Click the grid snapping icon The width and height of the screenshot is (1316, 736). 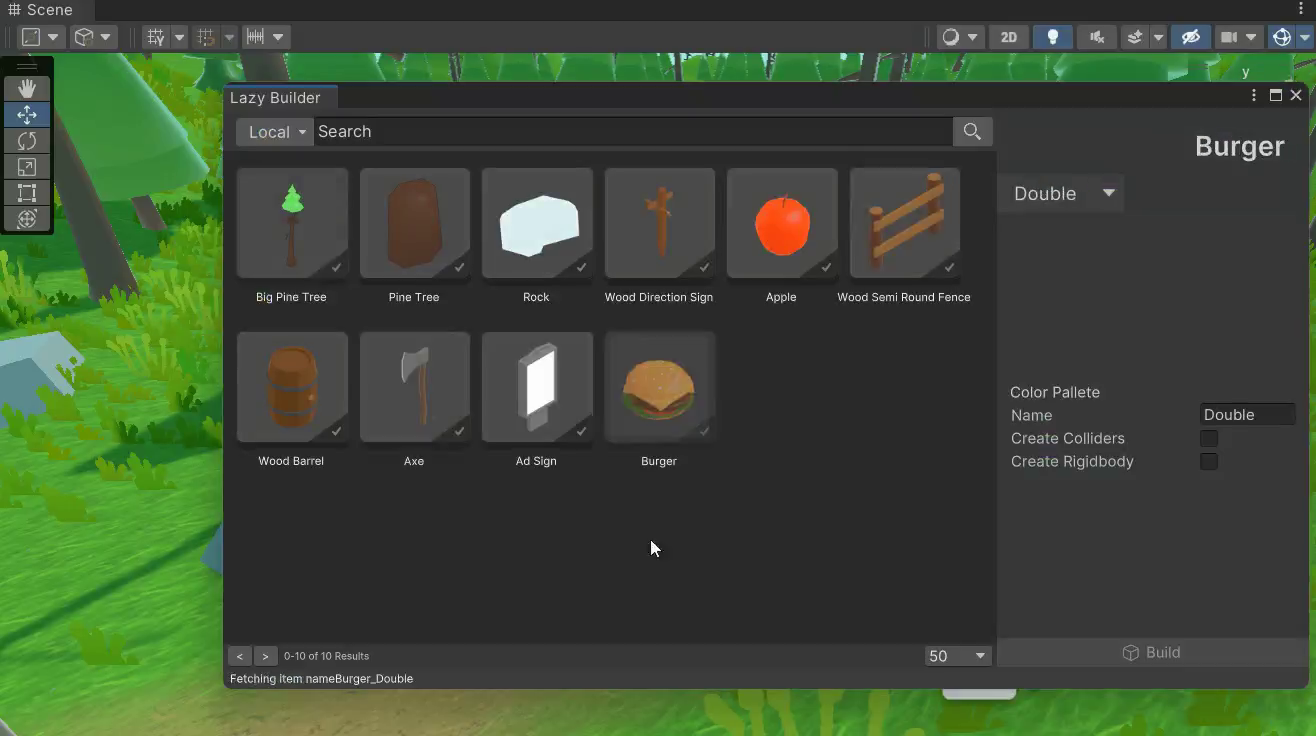click(156, 37)
